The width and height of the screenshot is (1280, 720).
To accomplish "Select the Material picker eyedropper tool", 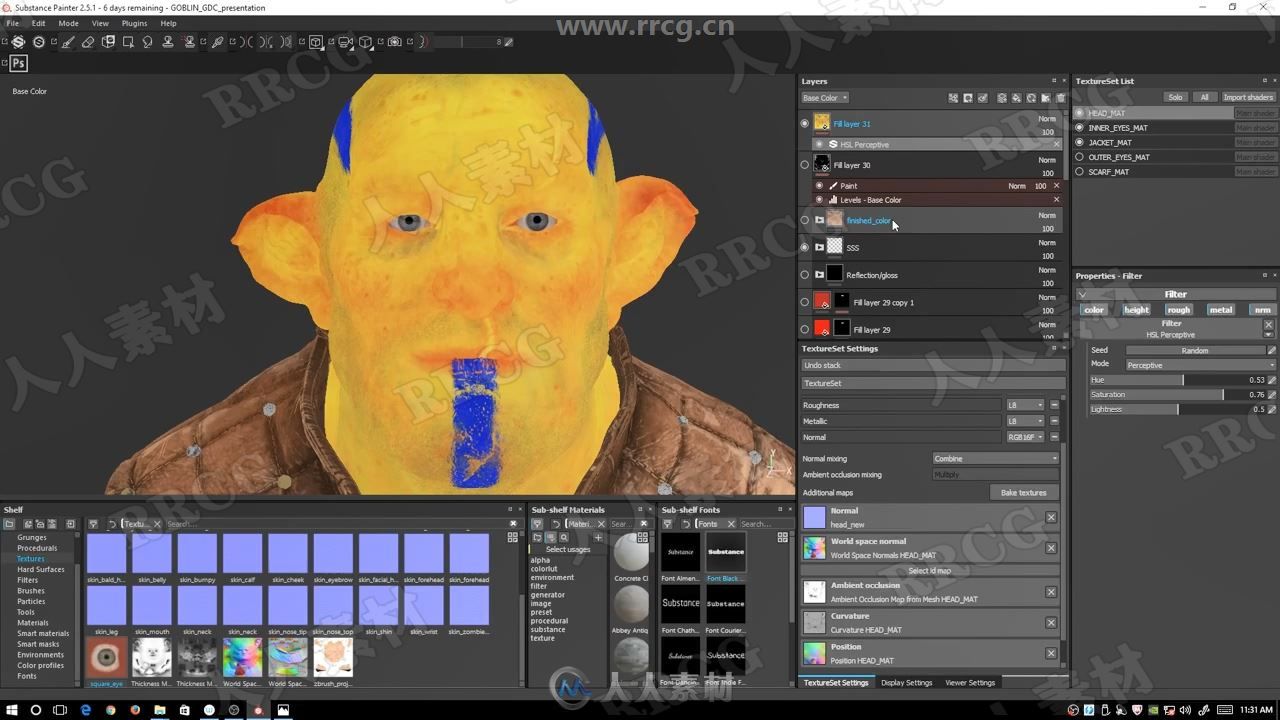I will pos(217,42).
